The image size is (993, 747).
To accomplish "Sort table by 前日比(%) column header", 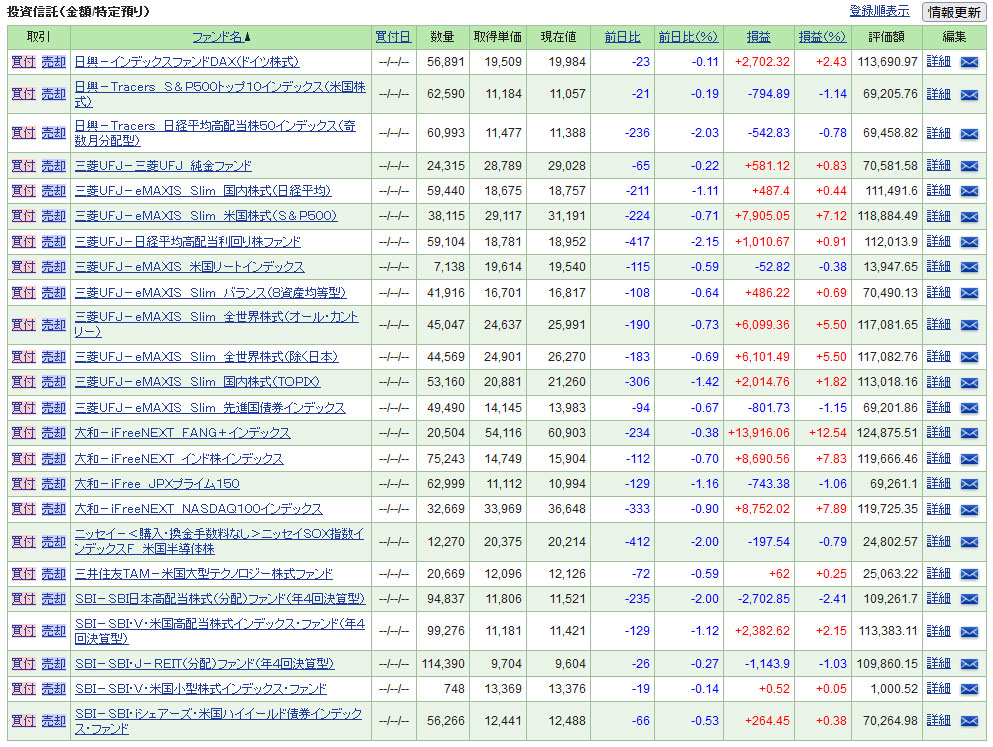I will 688,37.
